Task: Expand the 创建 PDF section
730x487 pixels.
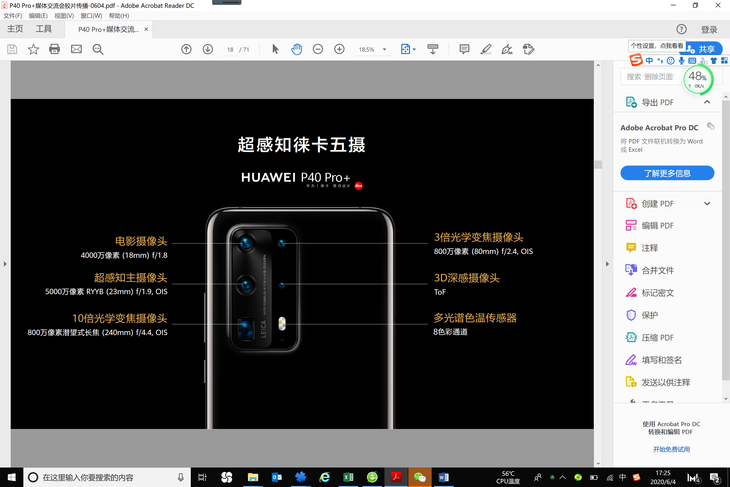Action: (x=707, y=203)
